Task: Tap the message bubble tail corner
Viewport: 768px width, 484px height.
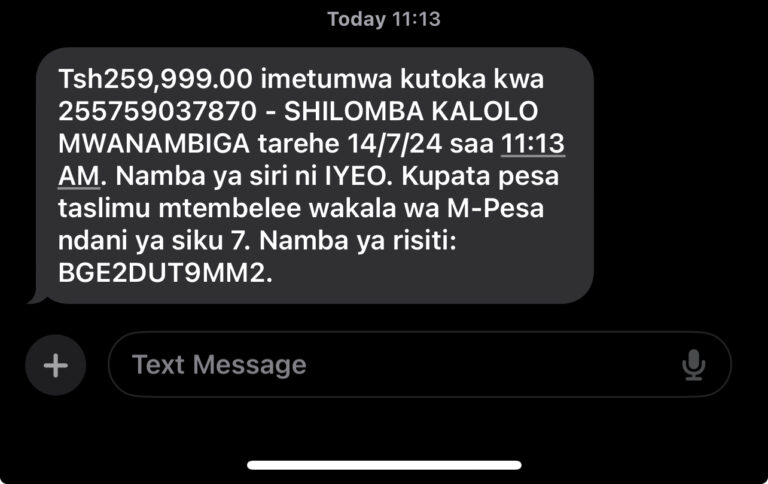Action: tap(37, 297)
